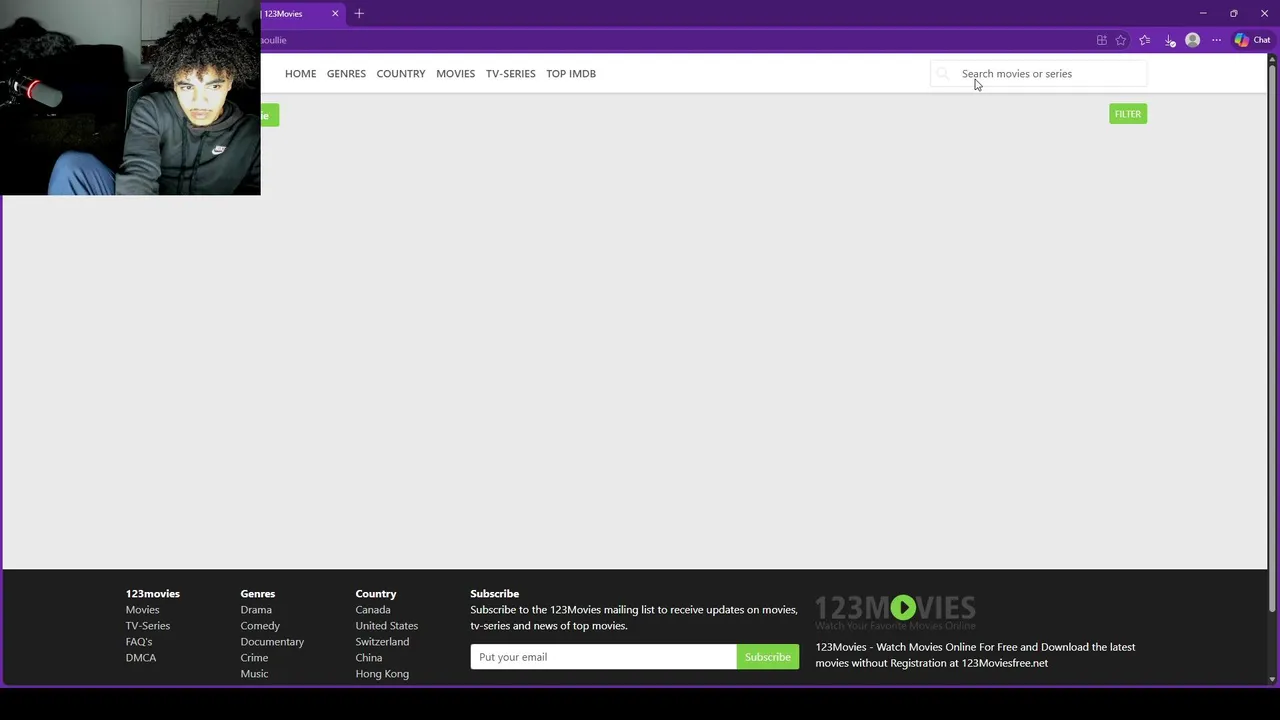The image size is (1280, 720).
Task: Restore down the browser window
Action: tap(1233, 14)
